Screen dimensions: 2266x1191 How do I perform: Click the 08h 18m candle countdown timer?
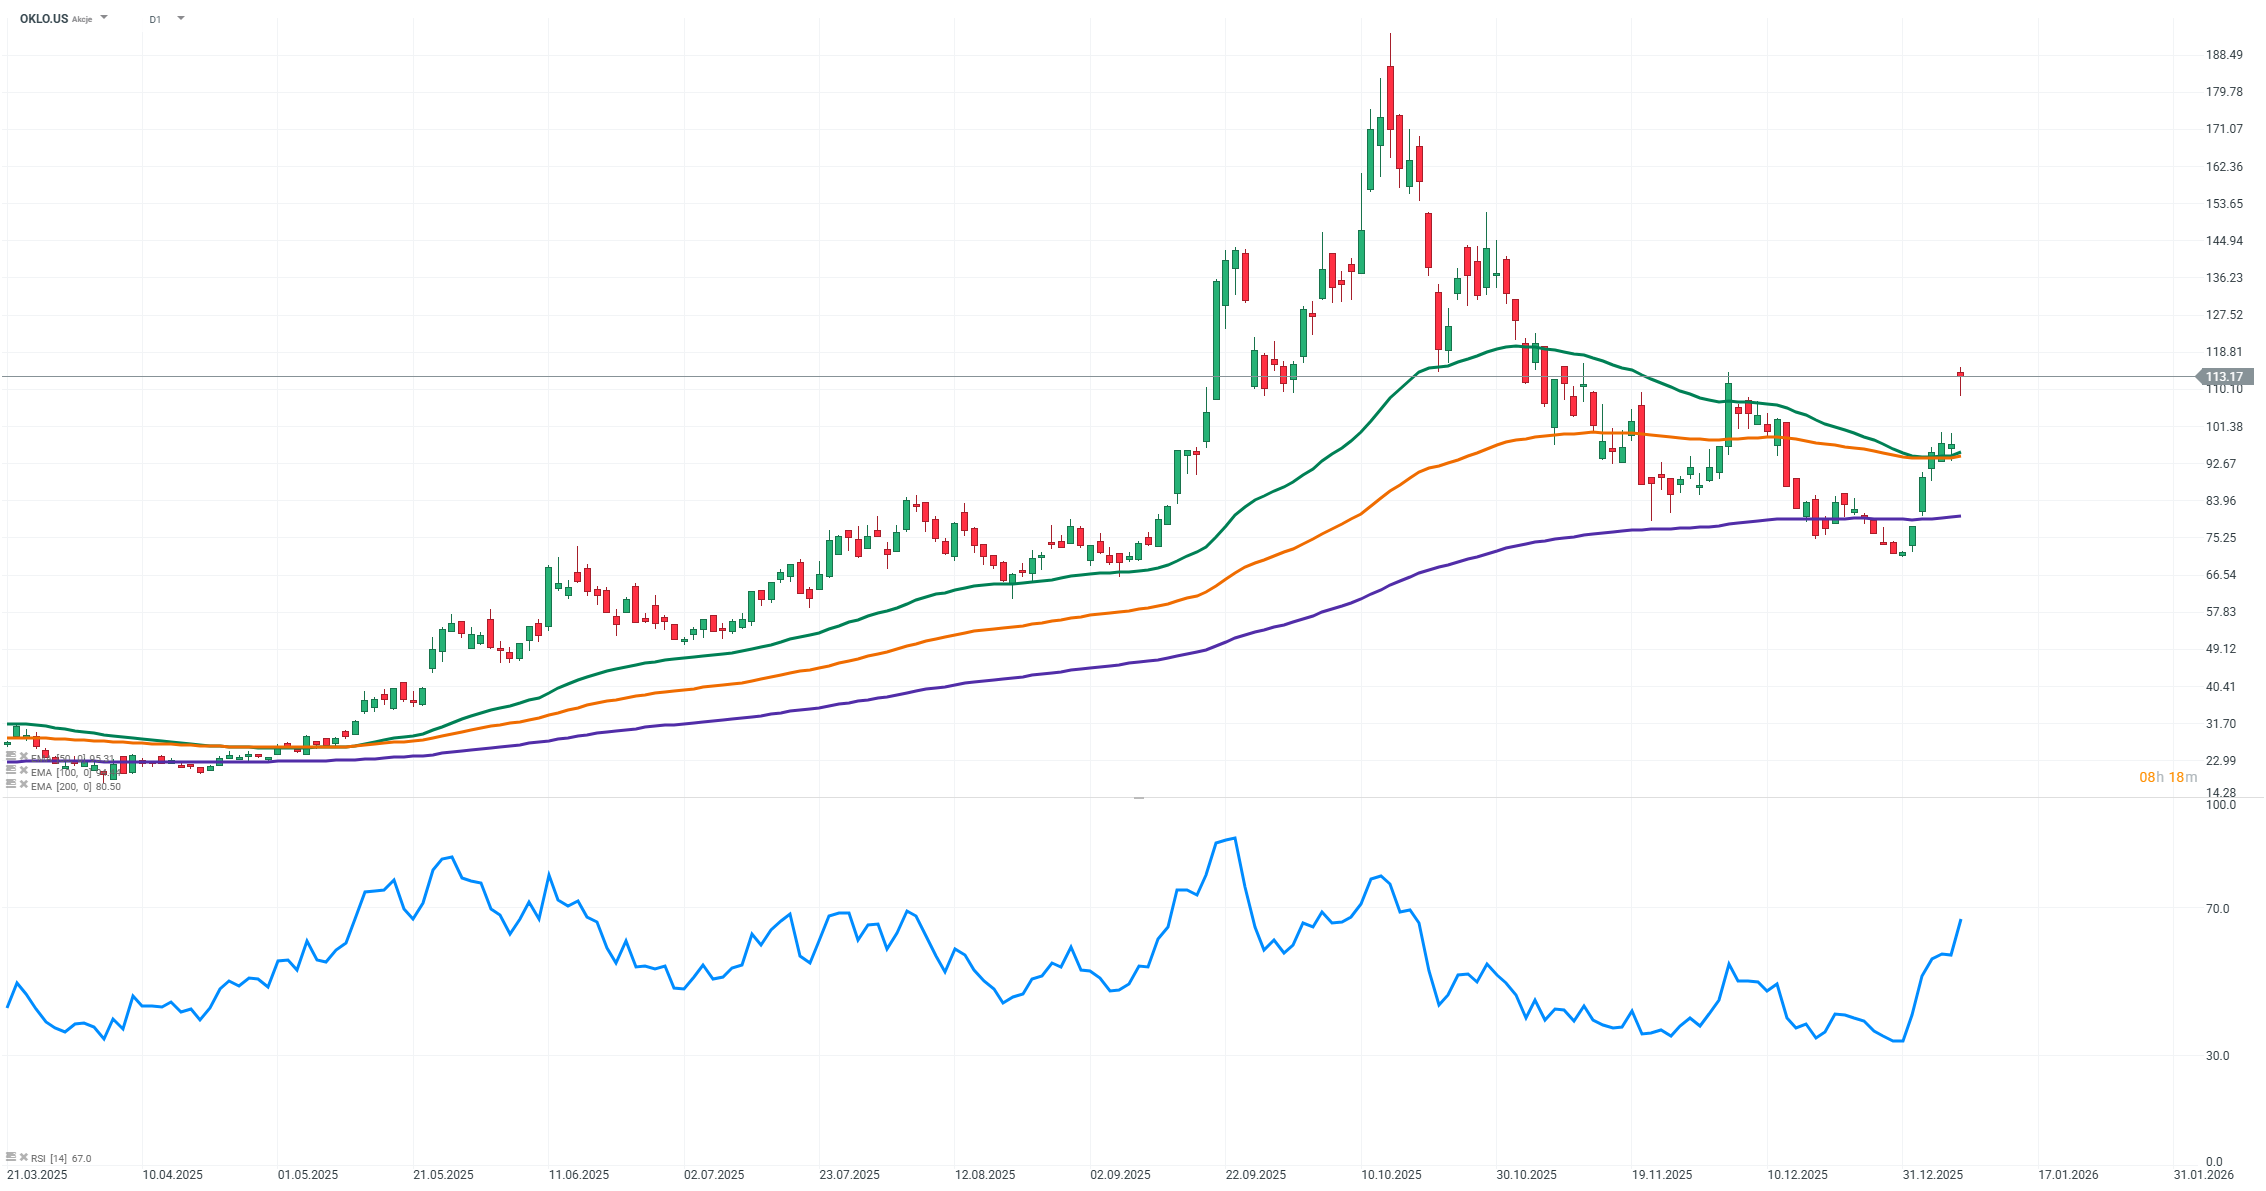coord(2168,777)
